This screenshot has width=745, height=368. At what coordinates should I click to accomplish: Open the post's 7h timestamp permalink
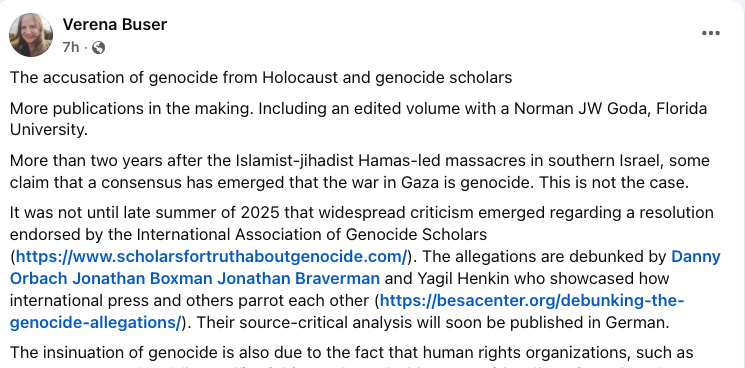71,47
